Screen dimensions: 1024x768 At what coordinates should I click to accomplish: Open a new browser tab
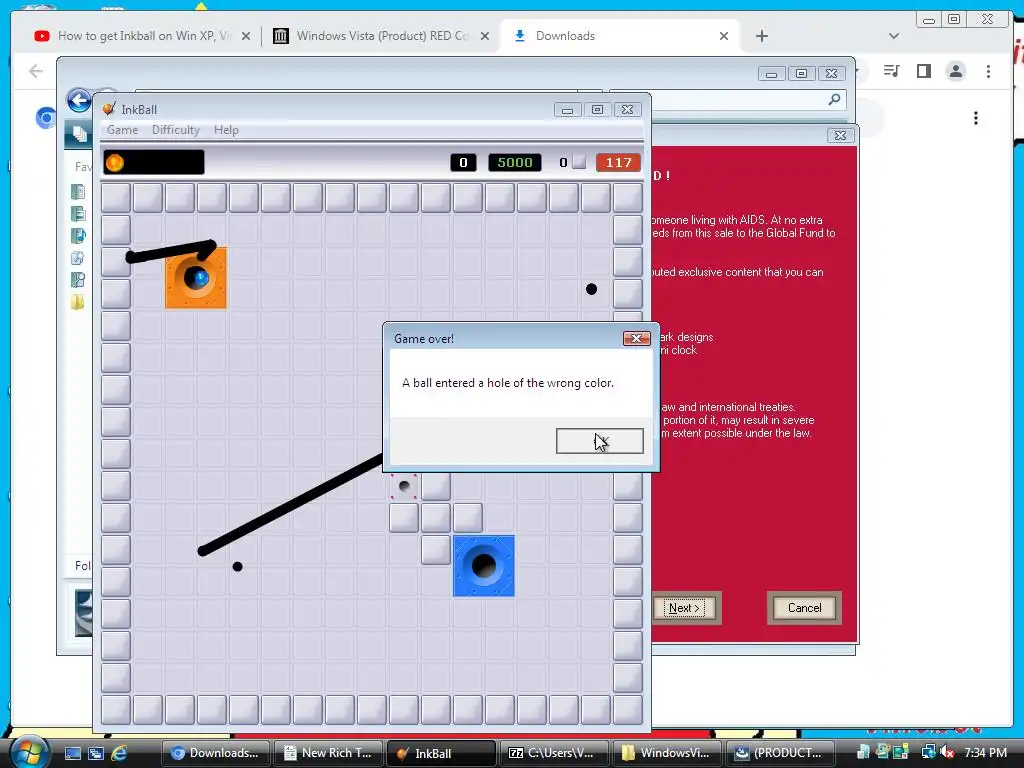[x=761, y=36]
